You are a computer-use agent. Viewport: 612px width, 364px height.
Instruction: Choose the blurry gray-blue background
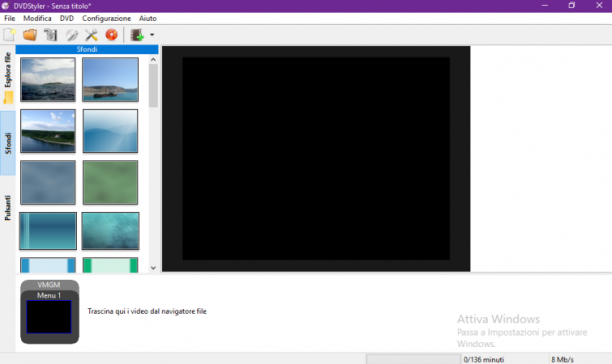[48, 183]
